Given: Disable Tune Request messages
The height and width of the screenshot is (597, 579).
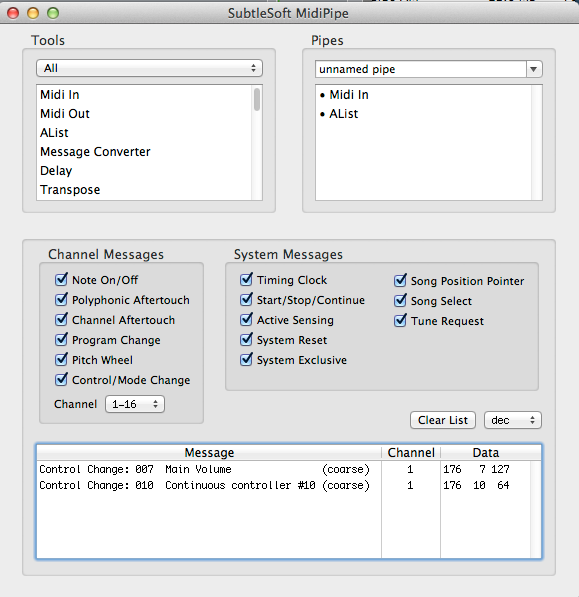Looking at the screenshot, I should click(400, 321).
